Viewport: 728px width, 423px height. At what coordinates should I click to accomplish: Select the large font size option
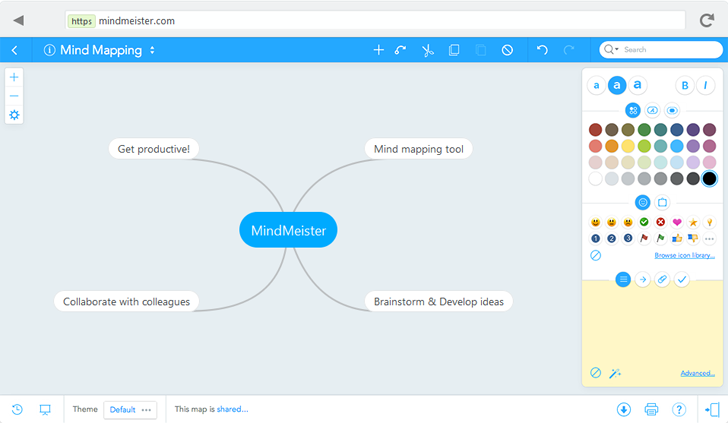pos(637,85)
